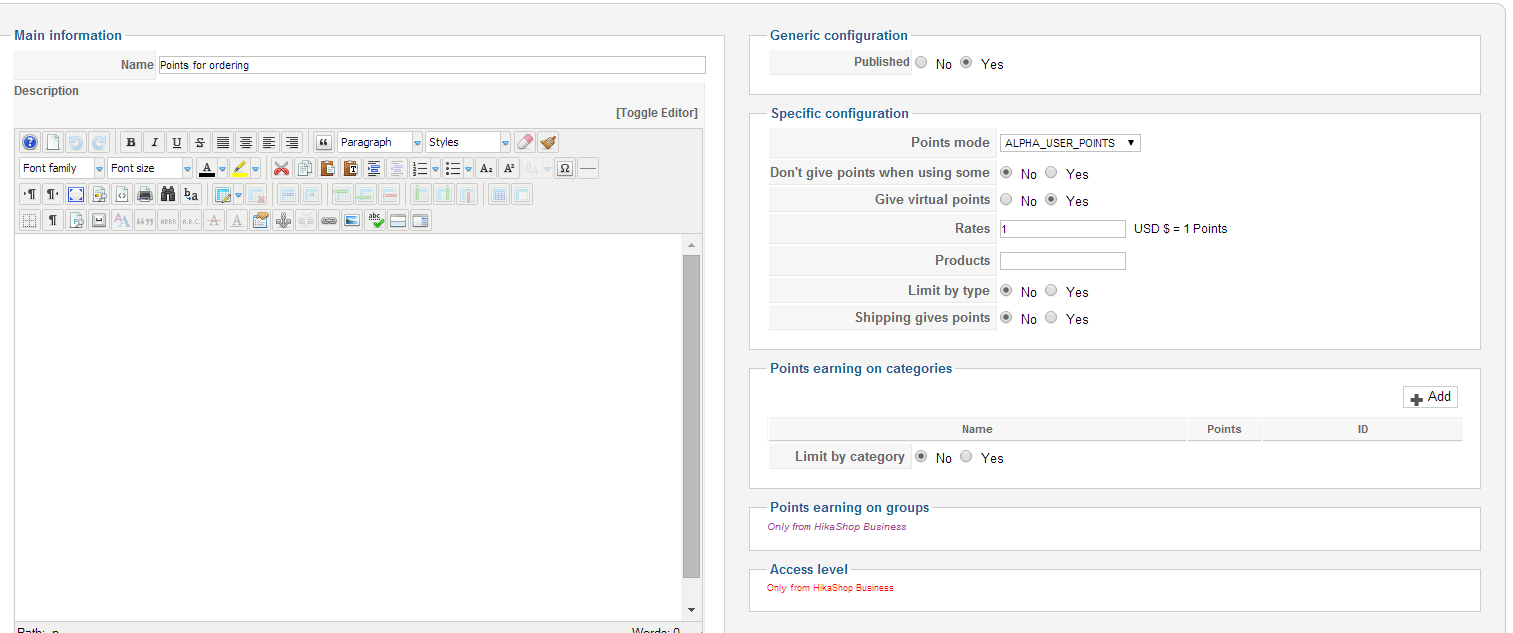This screenshot has width=1513, height=633.
Task: Open the Points mode dropdown
Action: point(1070,143)
